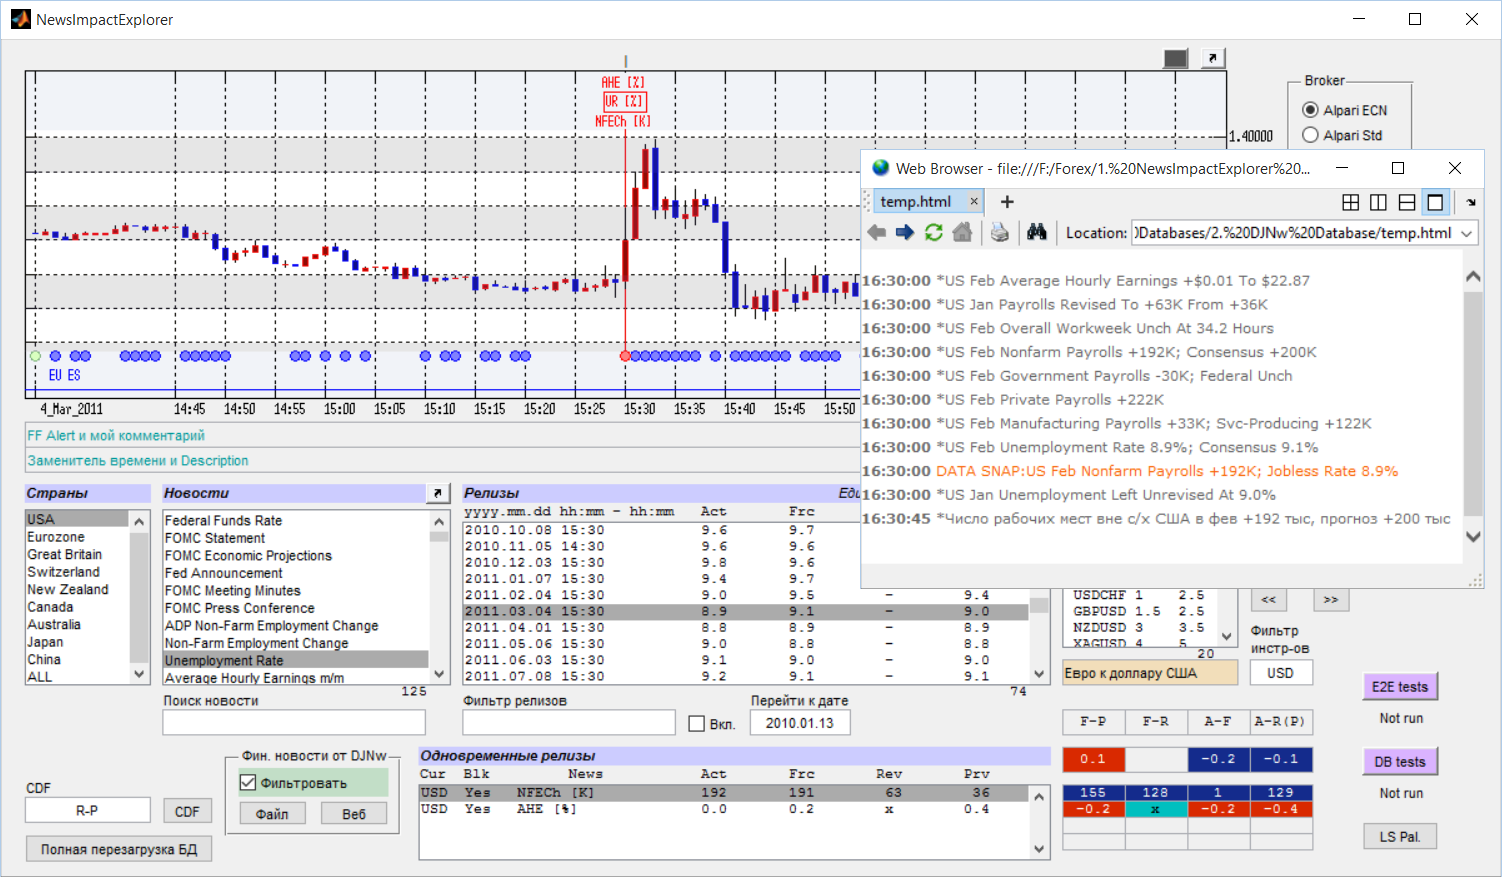The image size is (1502, 877).
Task: Expand the Location address dropdown
Action: [x=1467, y=233]
